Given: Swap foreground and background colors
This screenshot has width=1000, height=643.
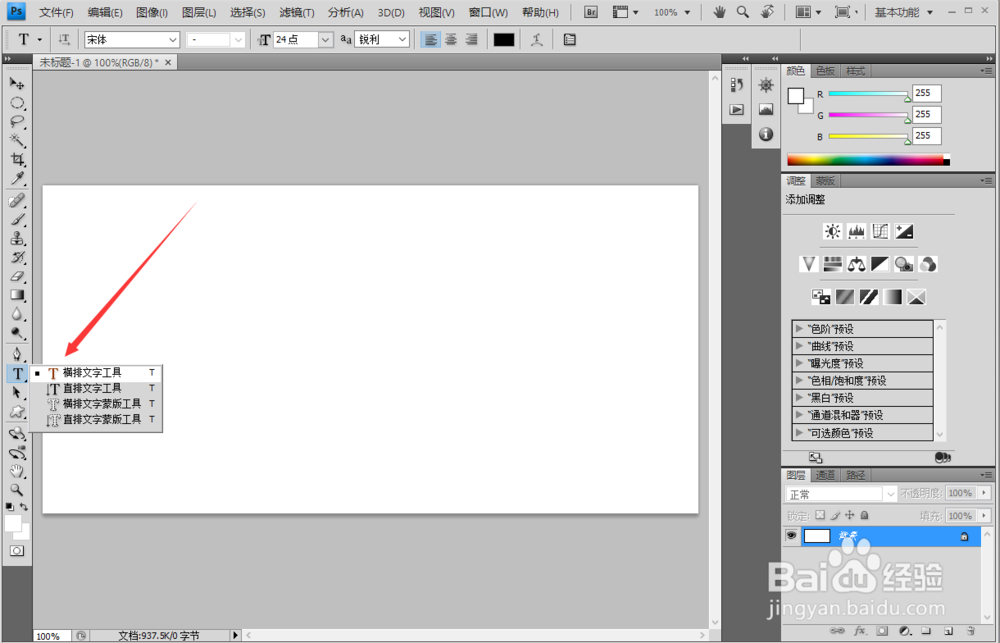Looking at the screenshot, I should [x=24, y=506].
